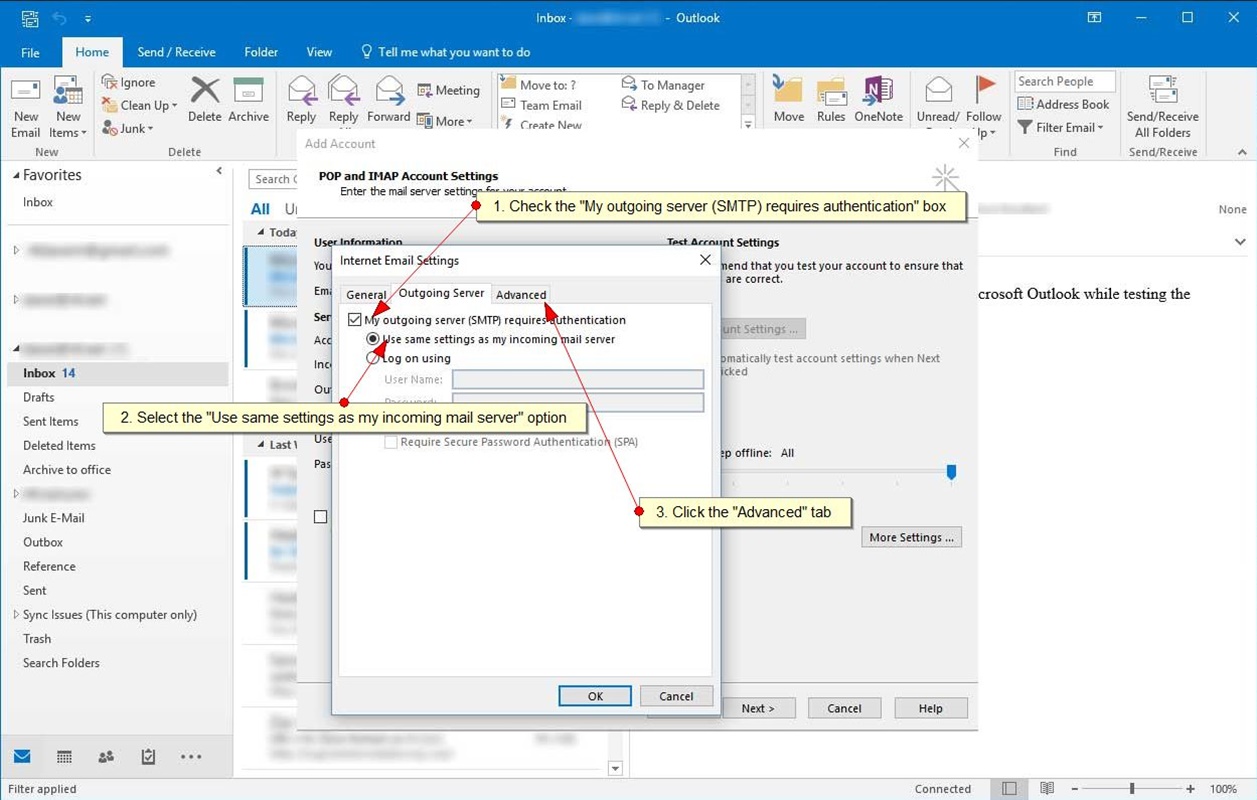Open the Sent Items folder
Screen dimensions: 1257x800
tap(51, 421)
